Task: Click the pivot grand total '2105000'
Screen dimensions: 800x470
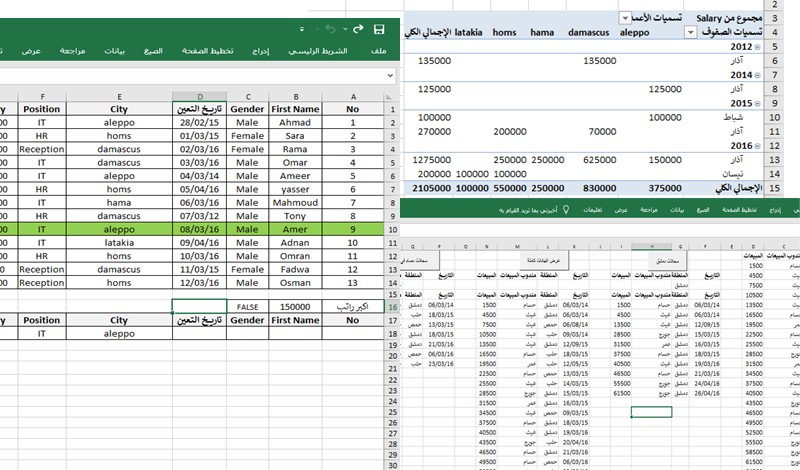Action: [x=431, y=188]
